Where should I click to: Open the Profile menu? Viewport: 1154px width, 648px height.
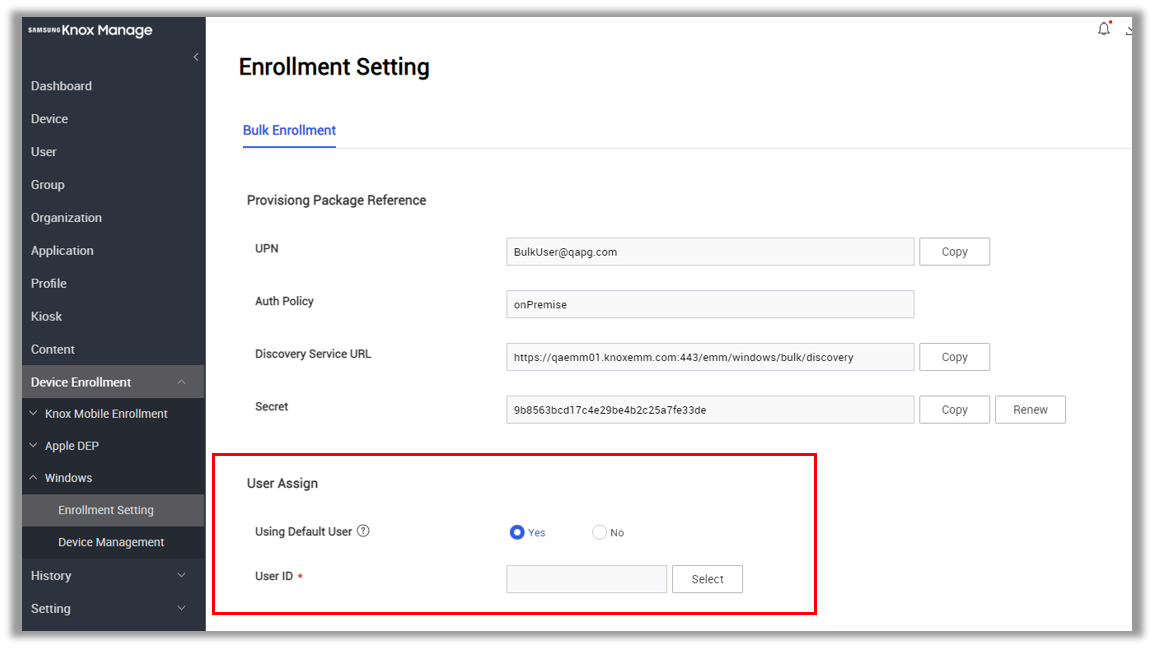tap(49, 284)
